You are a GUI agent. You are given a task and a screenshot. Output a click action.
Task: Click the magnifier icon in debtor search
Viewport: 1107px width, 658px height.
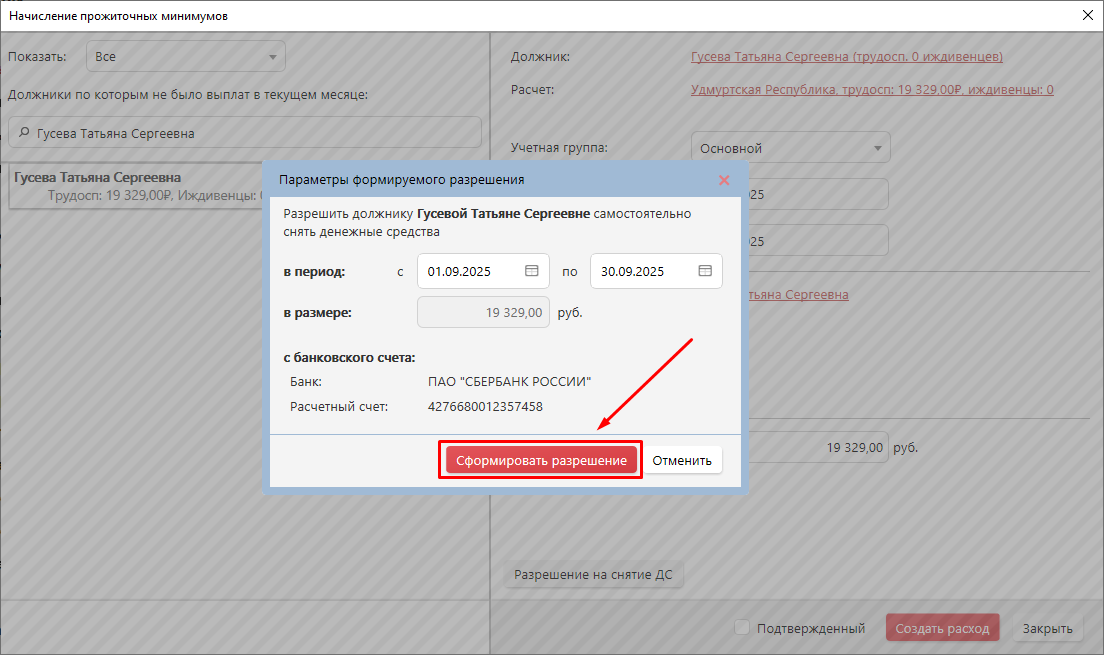[24, 133]
